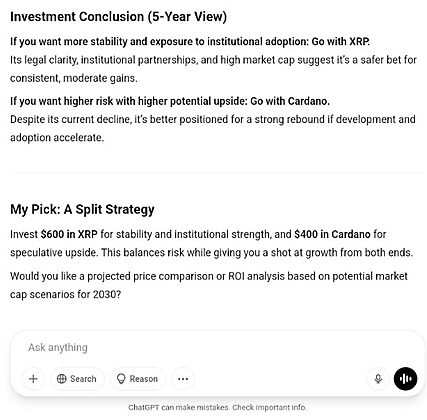Focus the Ask anything input field
The height and width of the screenshot is (420, 427).
[x=213, y=347]
